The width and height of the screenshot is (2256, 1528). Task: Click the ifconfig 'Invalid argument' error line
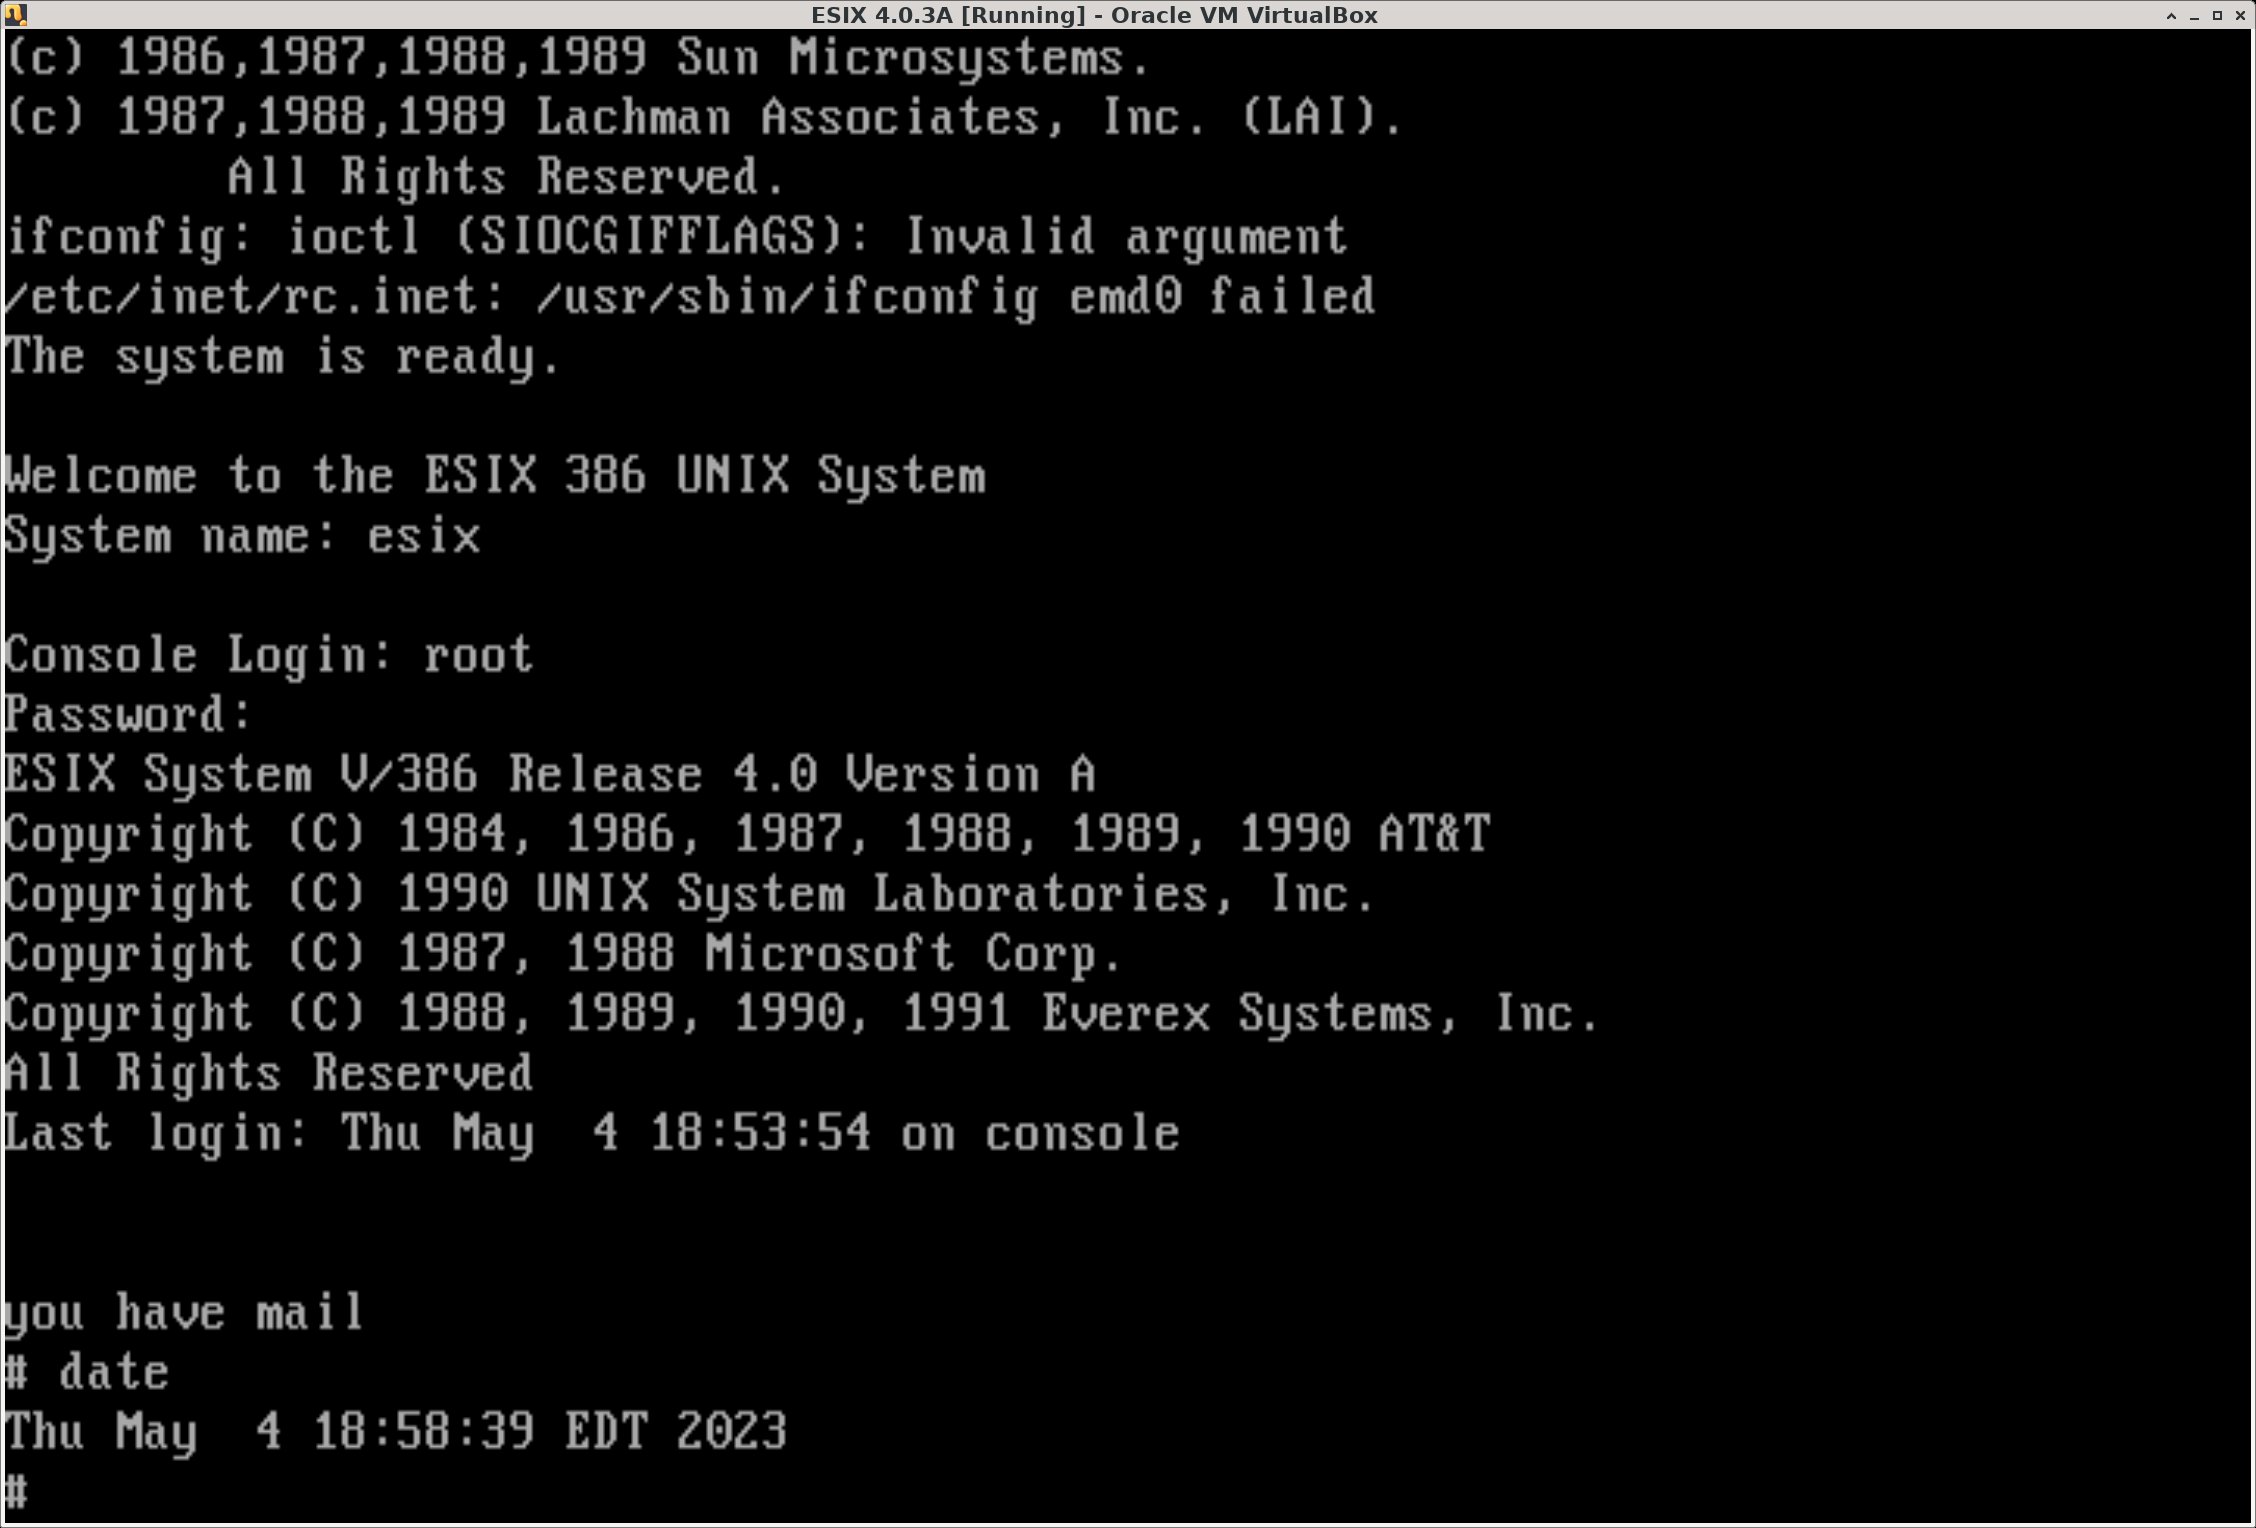click(676, 237)
